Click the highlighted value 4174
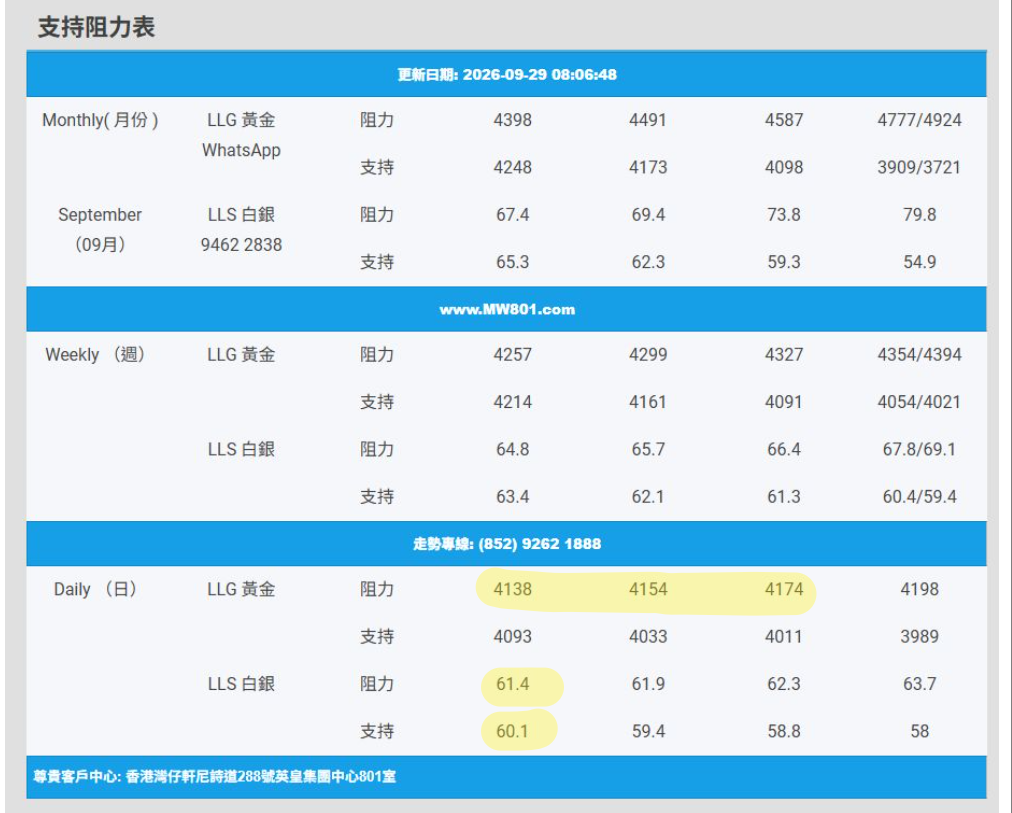This screenshot has height=813, width=1012. click(784, 590)
